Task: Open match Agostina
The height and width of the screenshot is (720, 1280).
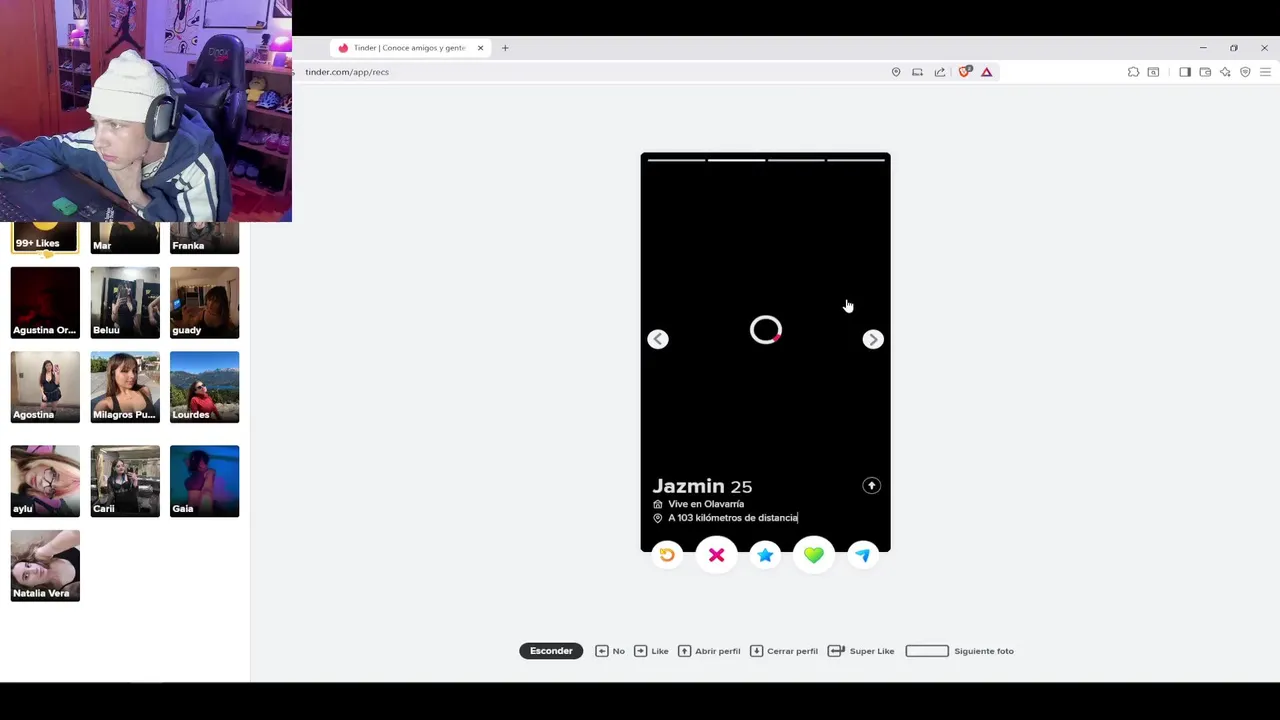Action: coord(45,387)
